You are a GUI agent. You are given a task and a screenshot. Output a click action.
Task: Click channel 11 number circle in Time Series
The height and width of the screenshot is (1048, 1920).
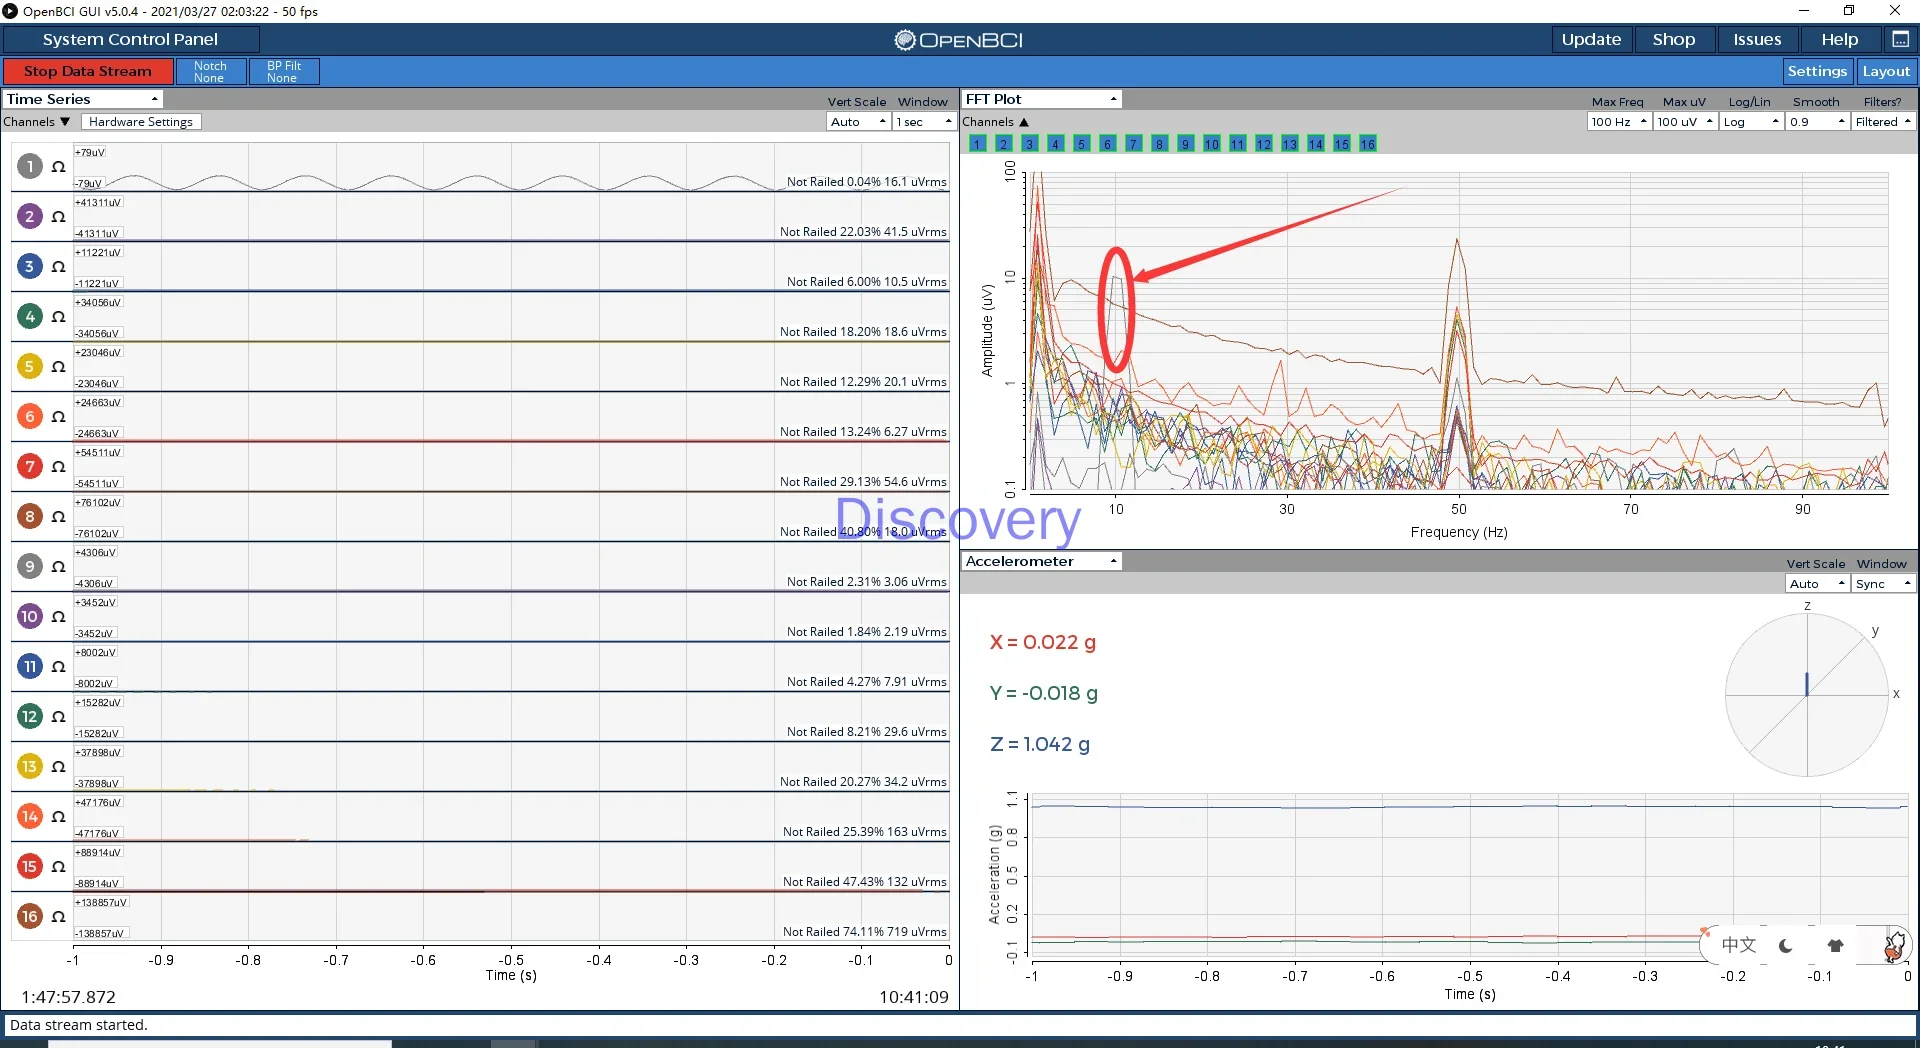(30, 666)
